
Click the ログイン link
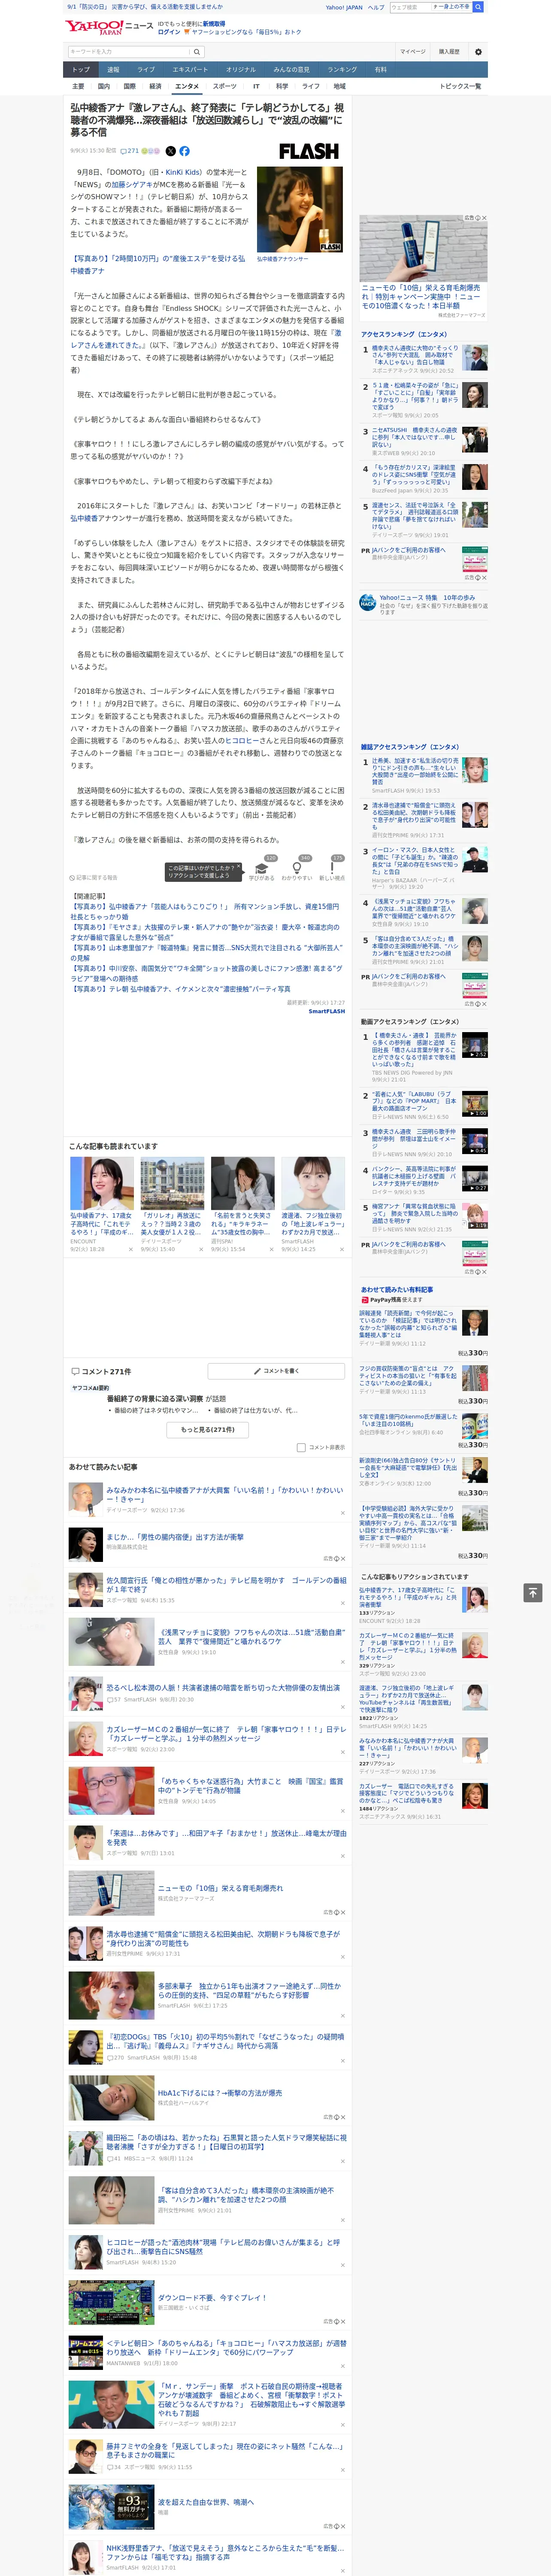pyautogui.click(x=169, y=32)
